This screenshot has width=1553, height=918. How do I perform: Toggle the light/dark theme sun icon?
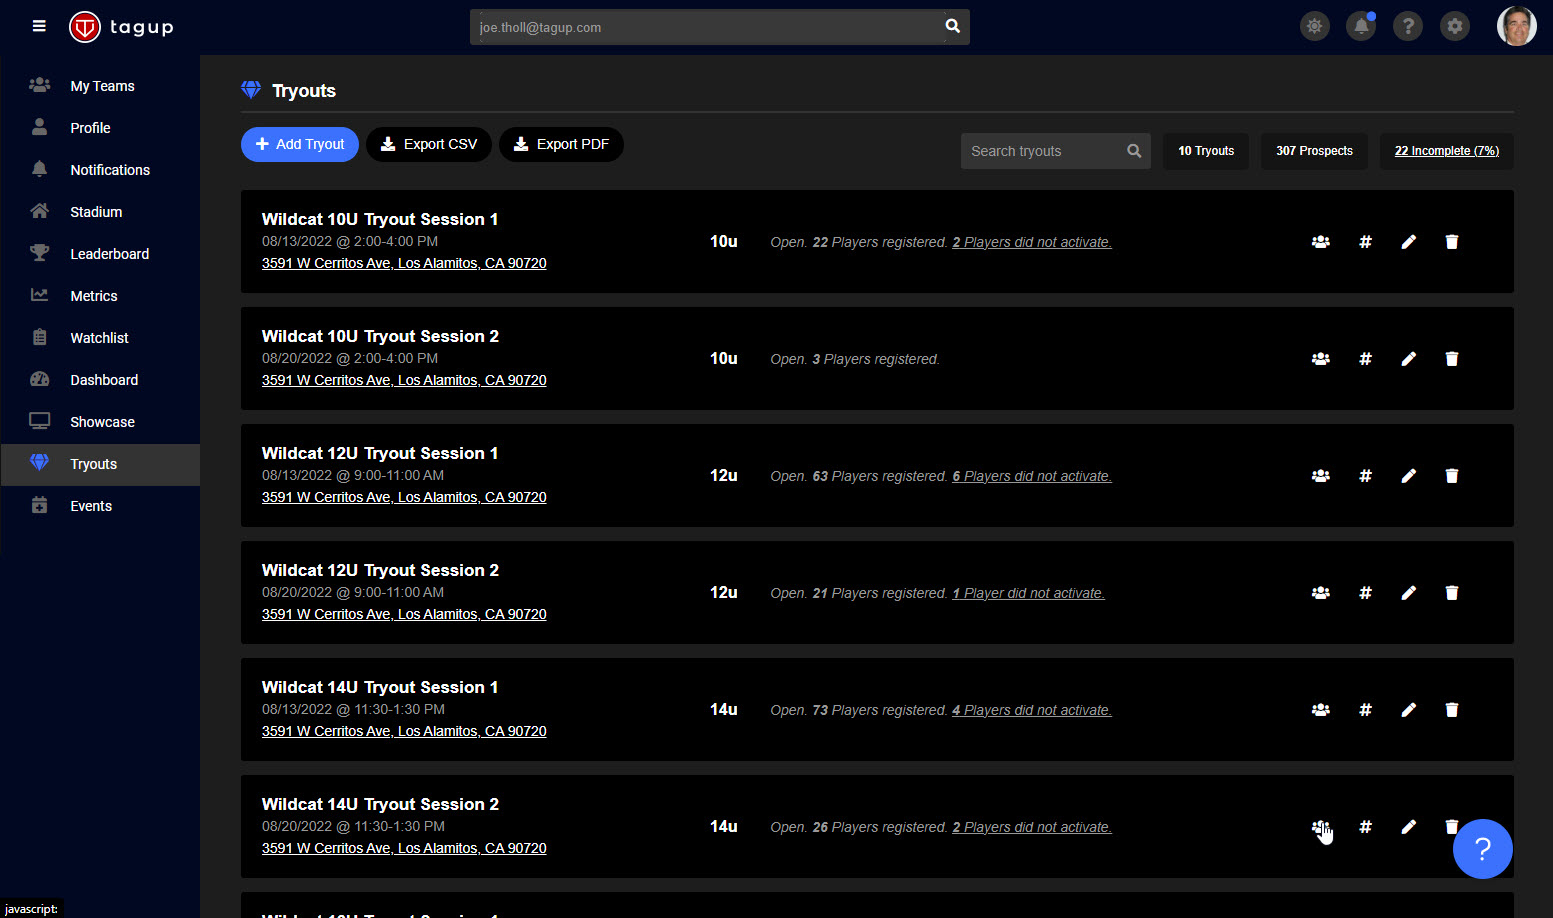click(x=1314, y=27)
